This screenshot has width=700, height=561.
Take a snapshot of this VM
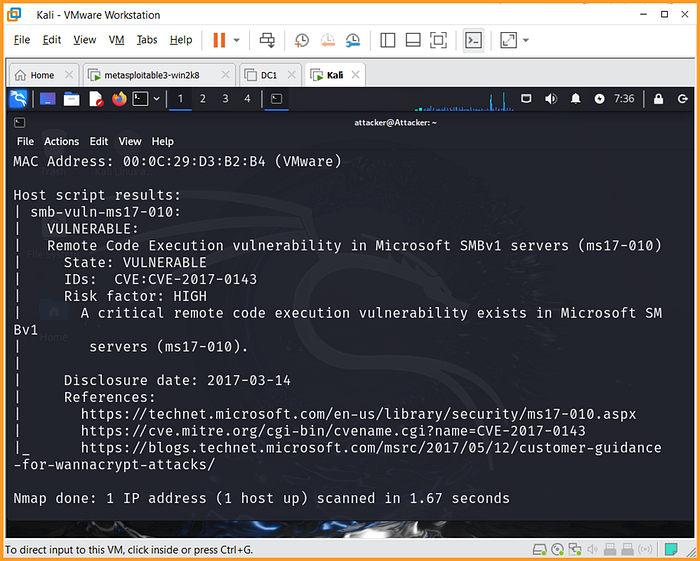pyautogui.click(x=302, y=40)
